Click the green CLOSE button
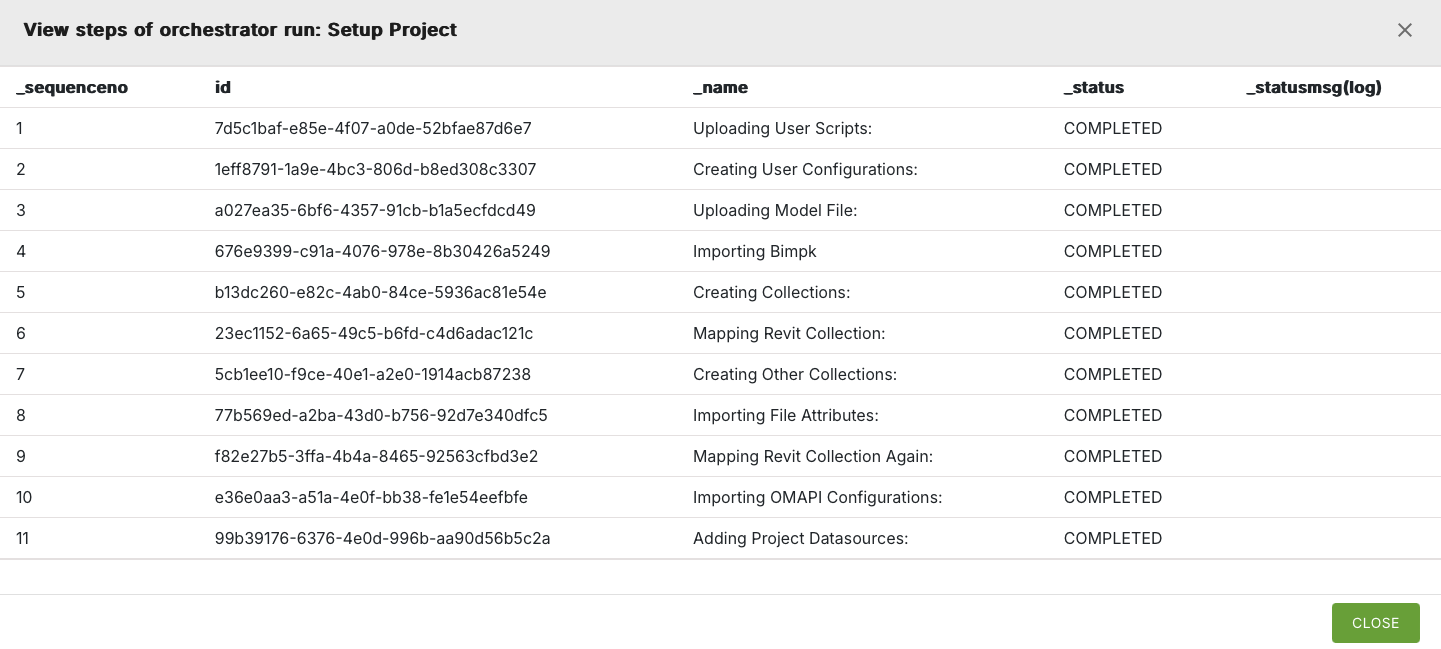Image resolution: width=1441 pixels, height=649 pixels. pos(1375,623)
